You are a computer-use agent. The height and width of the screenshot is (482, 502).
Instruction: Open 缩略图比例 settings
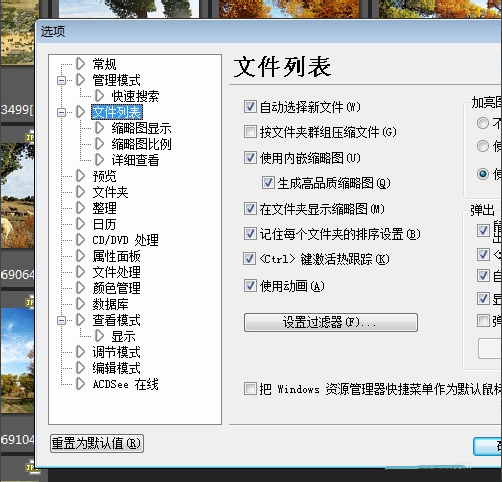141,144
